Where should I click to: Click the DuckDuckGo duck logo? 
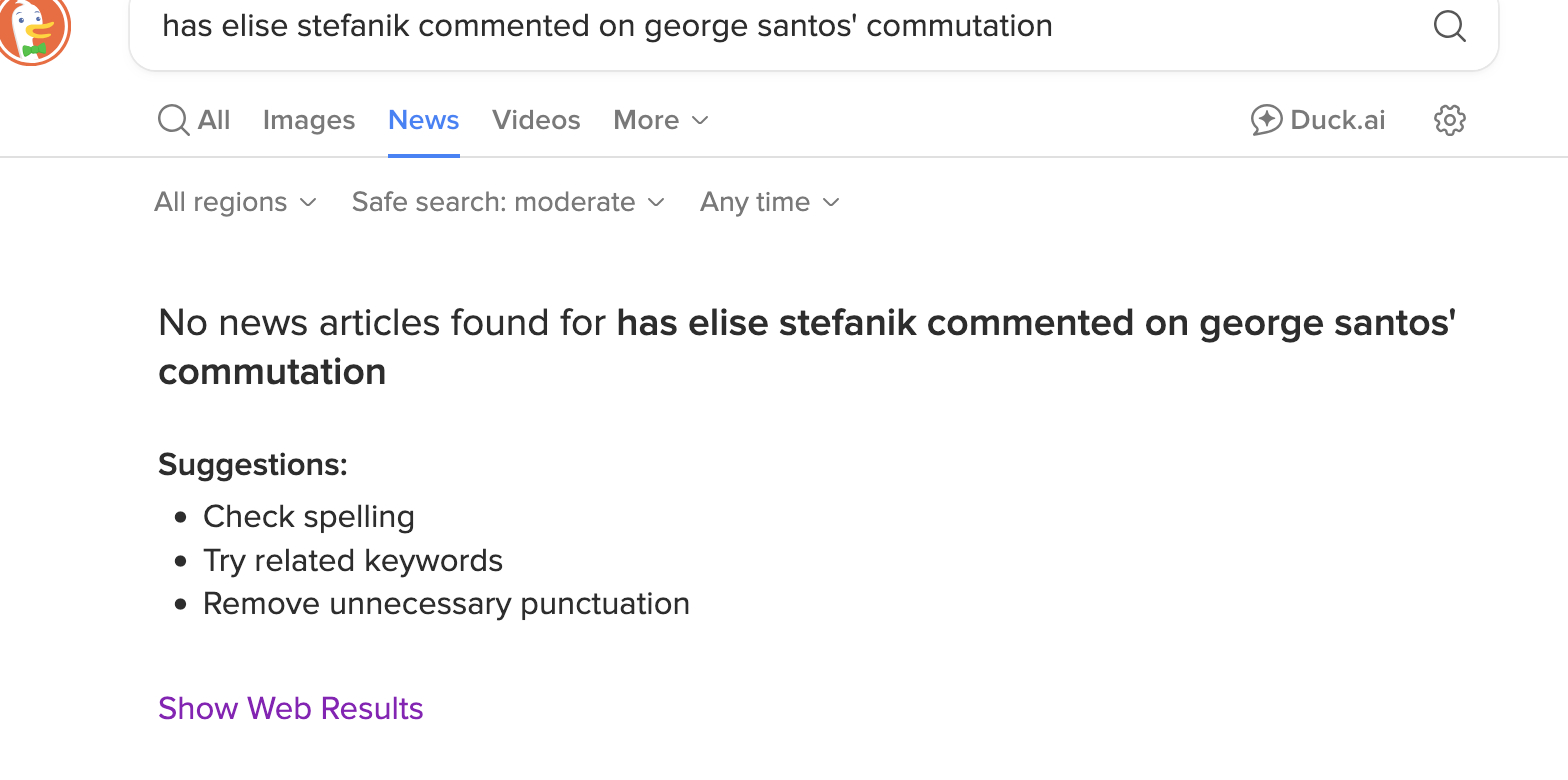(34, 30)
